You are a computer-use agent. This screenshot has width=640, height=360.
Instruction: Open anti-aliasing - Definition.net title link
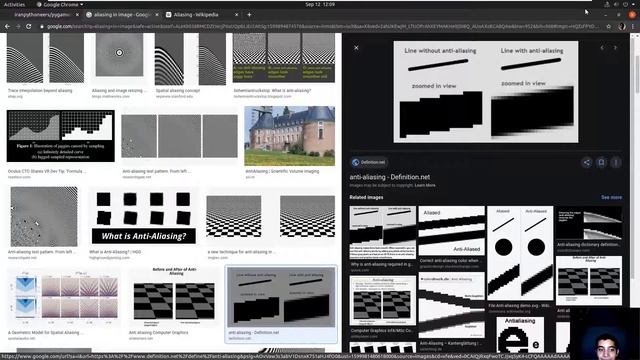tap(389, 177)
